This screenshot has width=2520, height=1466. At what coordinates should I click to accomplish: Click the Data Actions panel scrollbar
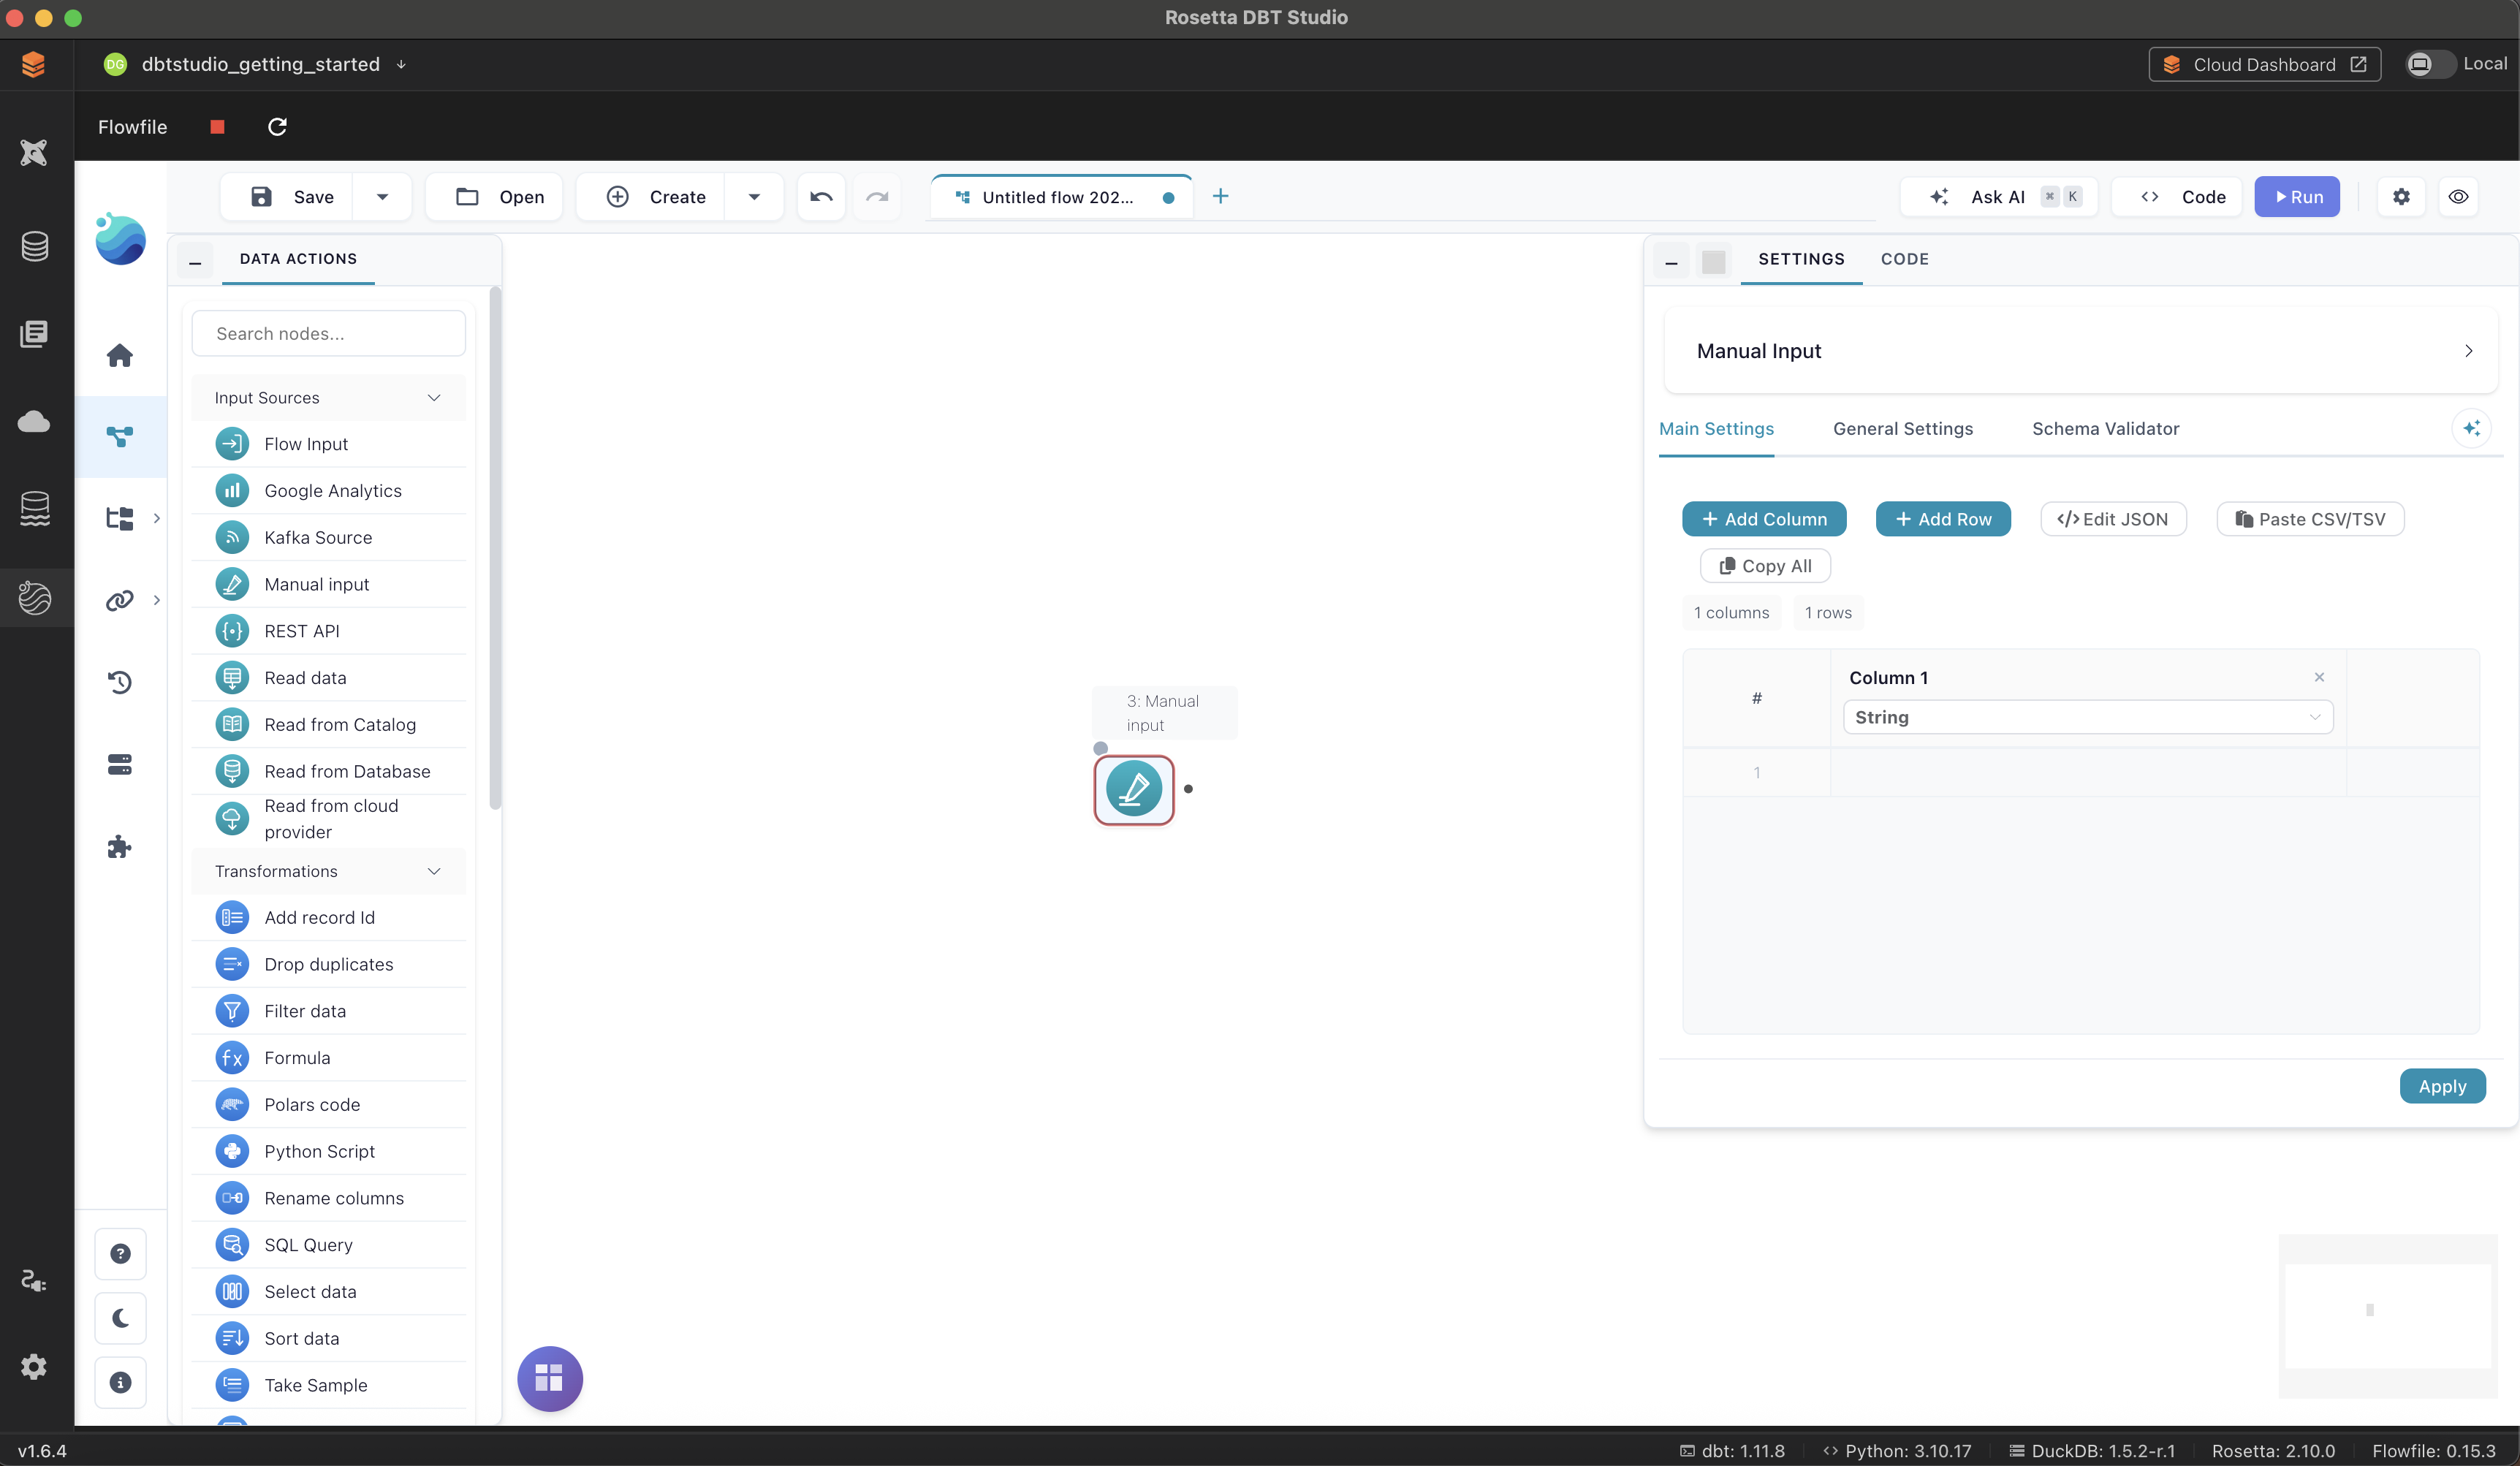pos(495,548)
